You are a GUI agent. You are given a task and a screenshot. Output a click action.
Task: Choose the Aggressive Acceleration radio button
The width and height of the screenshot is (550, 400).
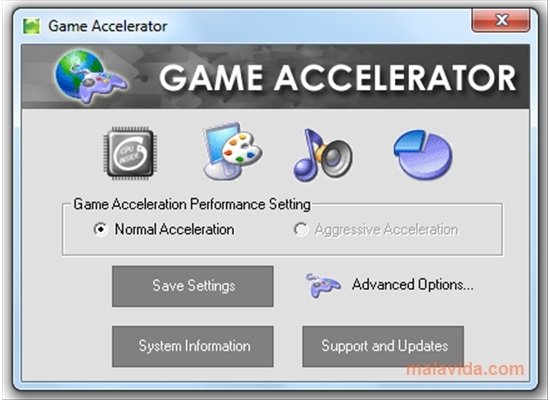click(301, 229)
